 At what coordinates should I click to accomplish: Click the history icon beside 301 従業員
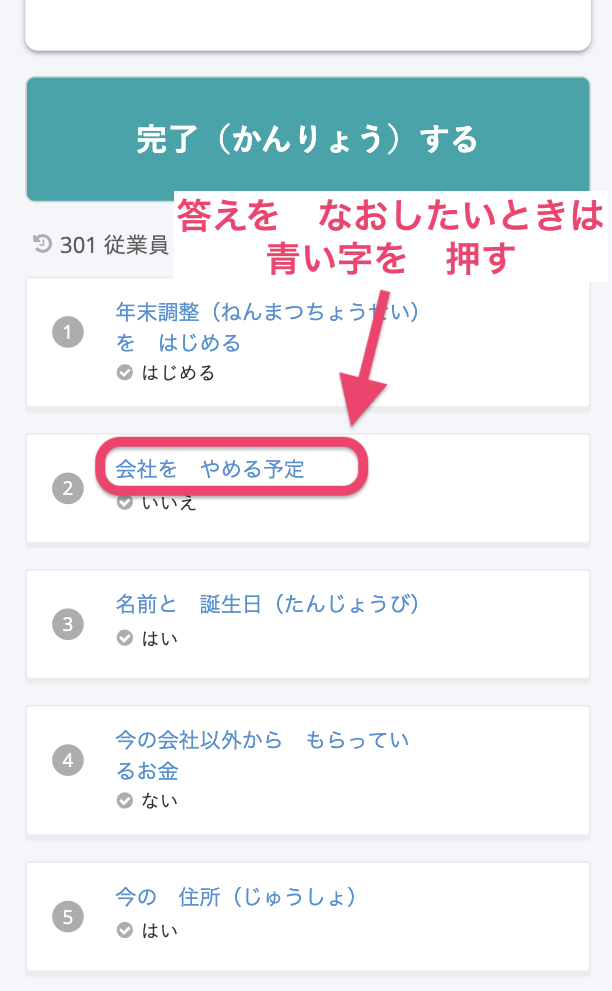(x=42, y=243)
